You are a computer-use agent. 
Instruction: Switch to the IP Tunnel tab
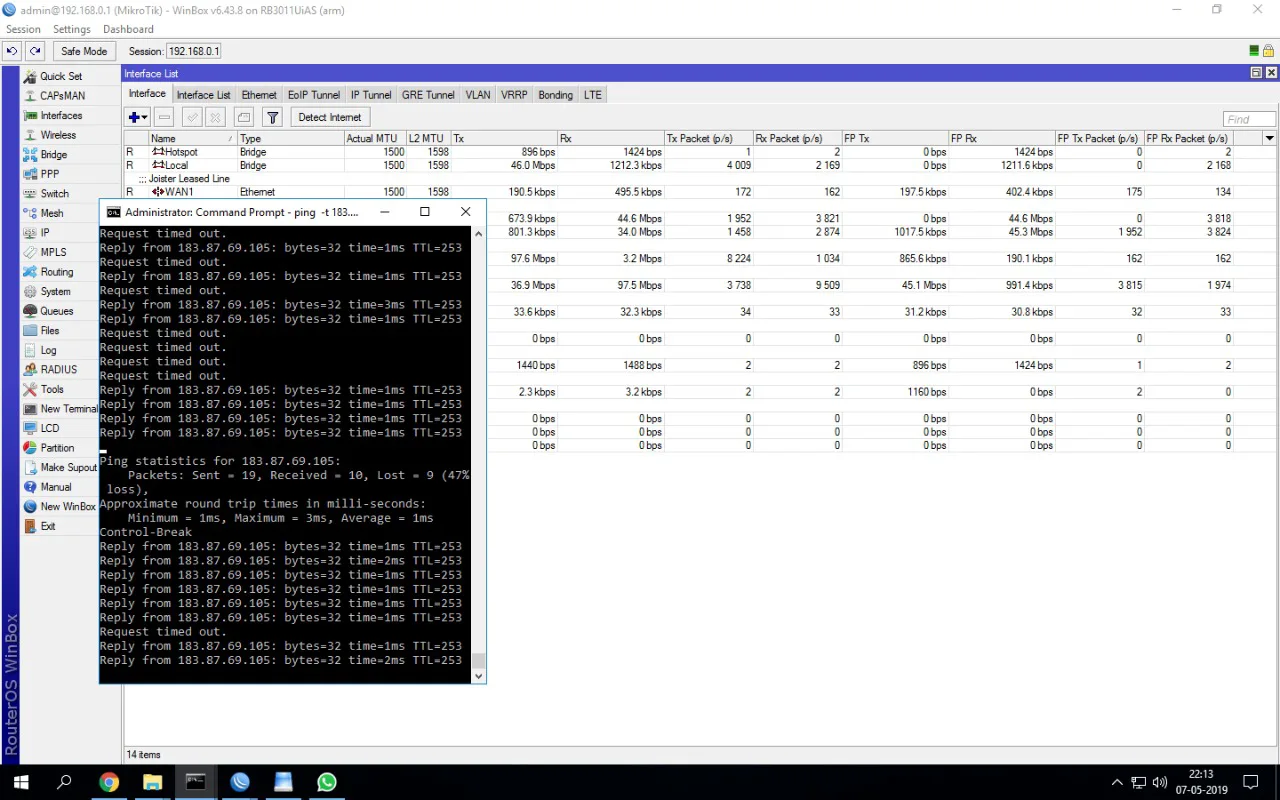point(371,95)
